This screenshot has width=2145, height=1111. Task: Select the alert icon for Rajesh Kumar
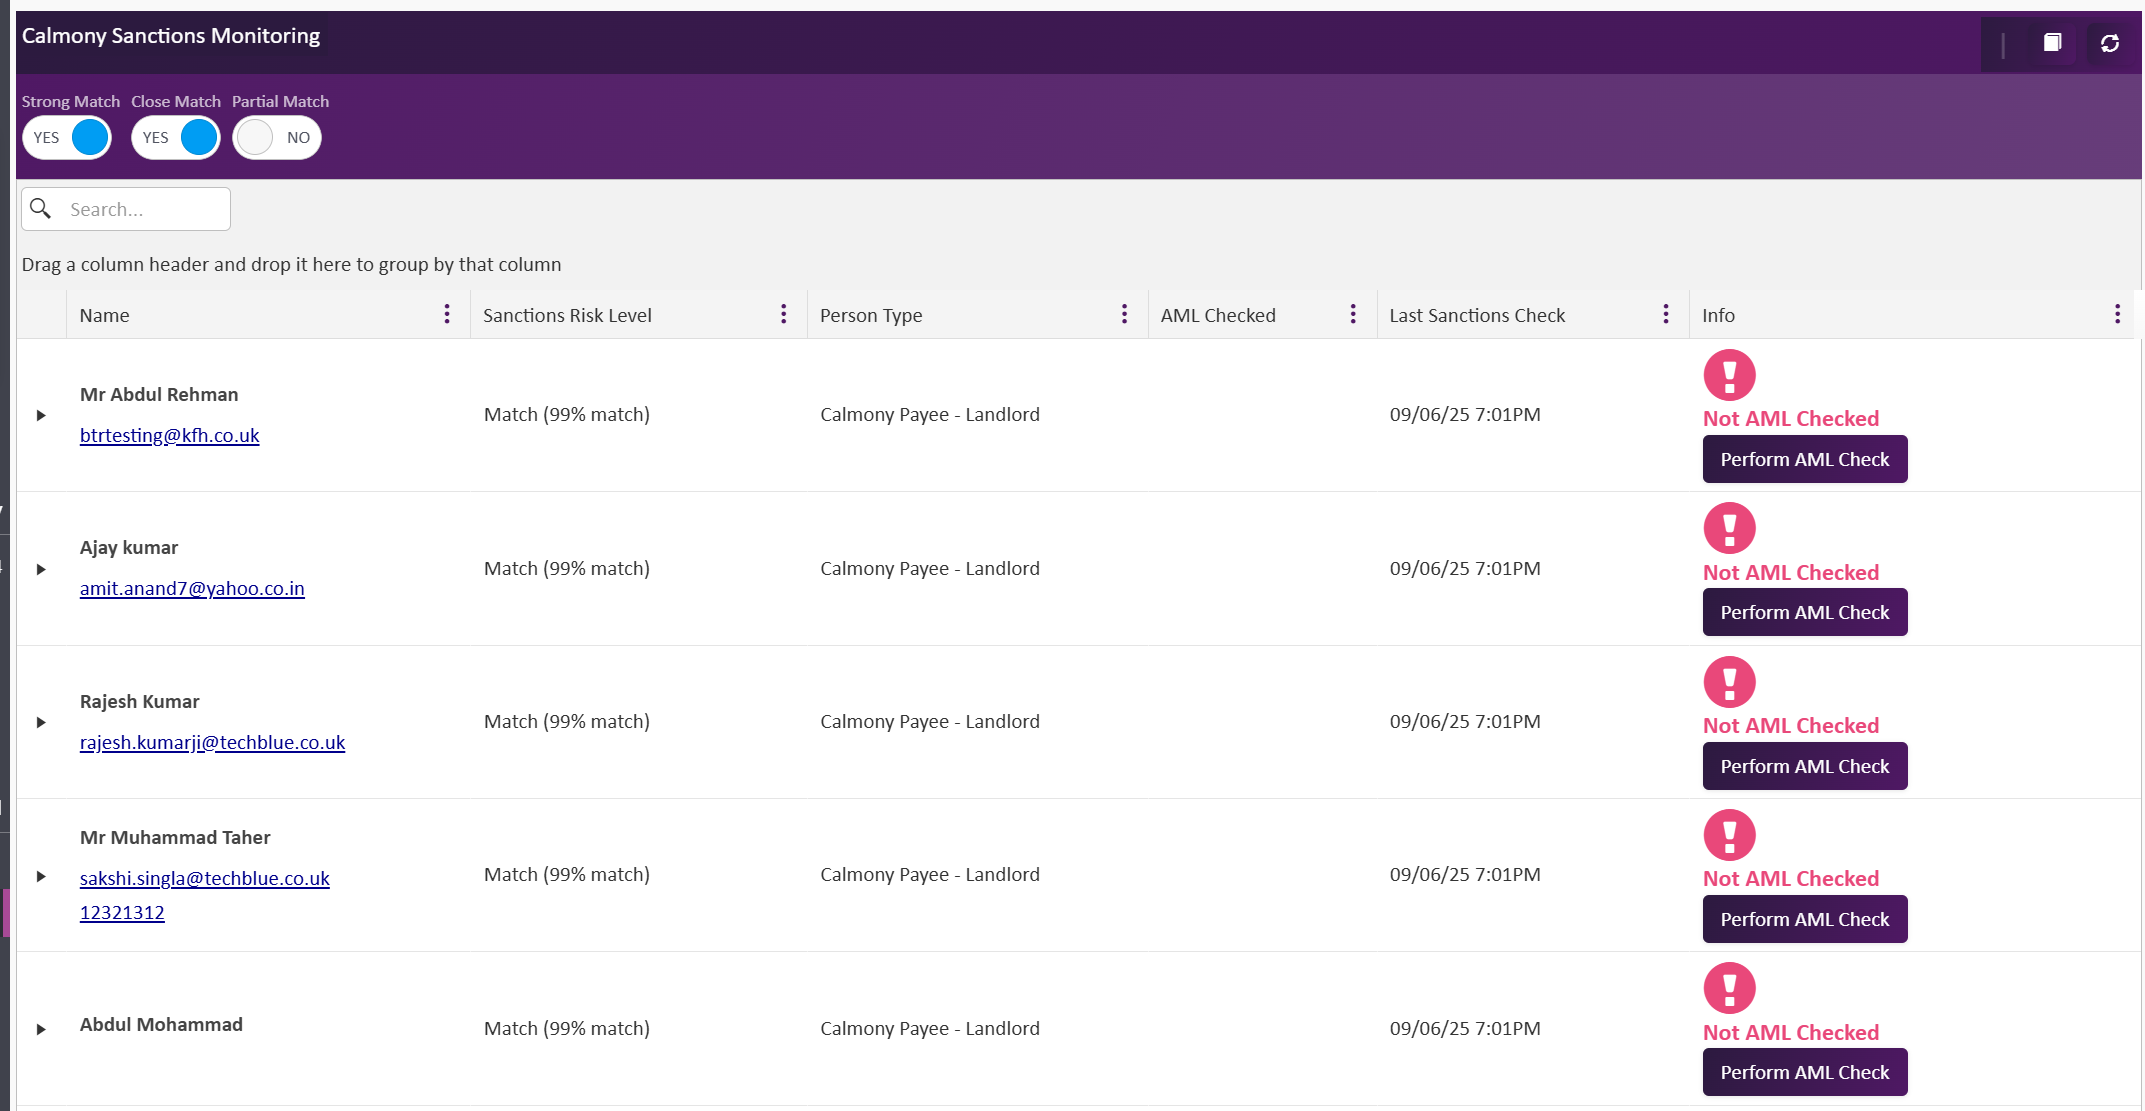coord(1729,682)
